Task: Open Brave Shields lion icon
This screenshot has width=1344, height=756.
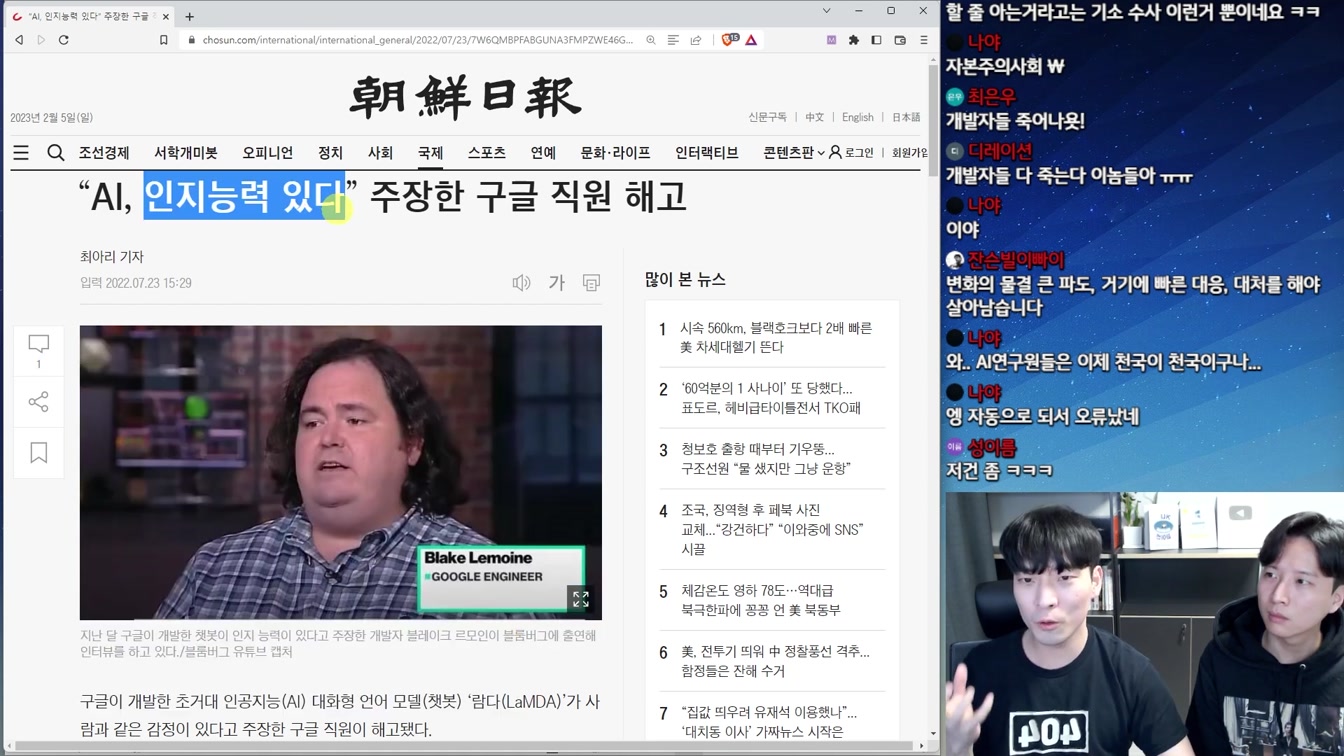Action: tap(730, 40)
